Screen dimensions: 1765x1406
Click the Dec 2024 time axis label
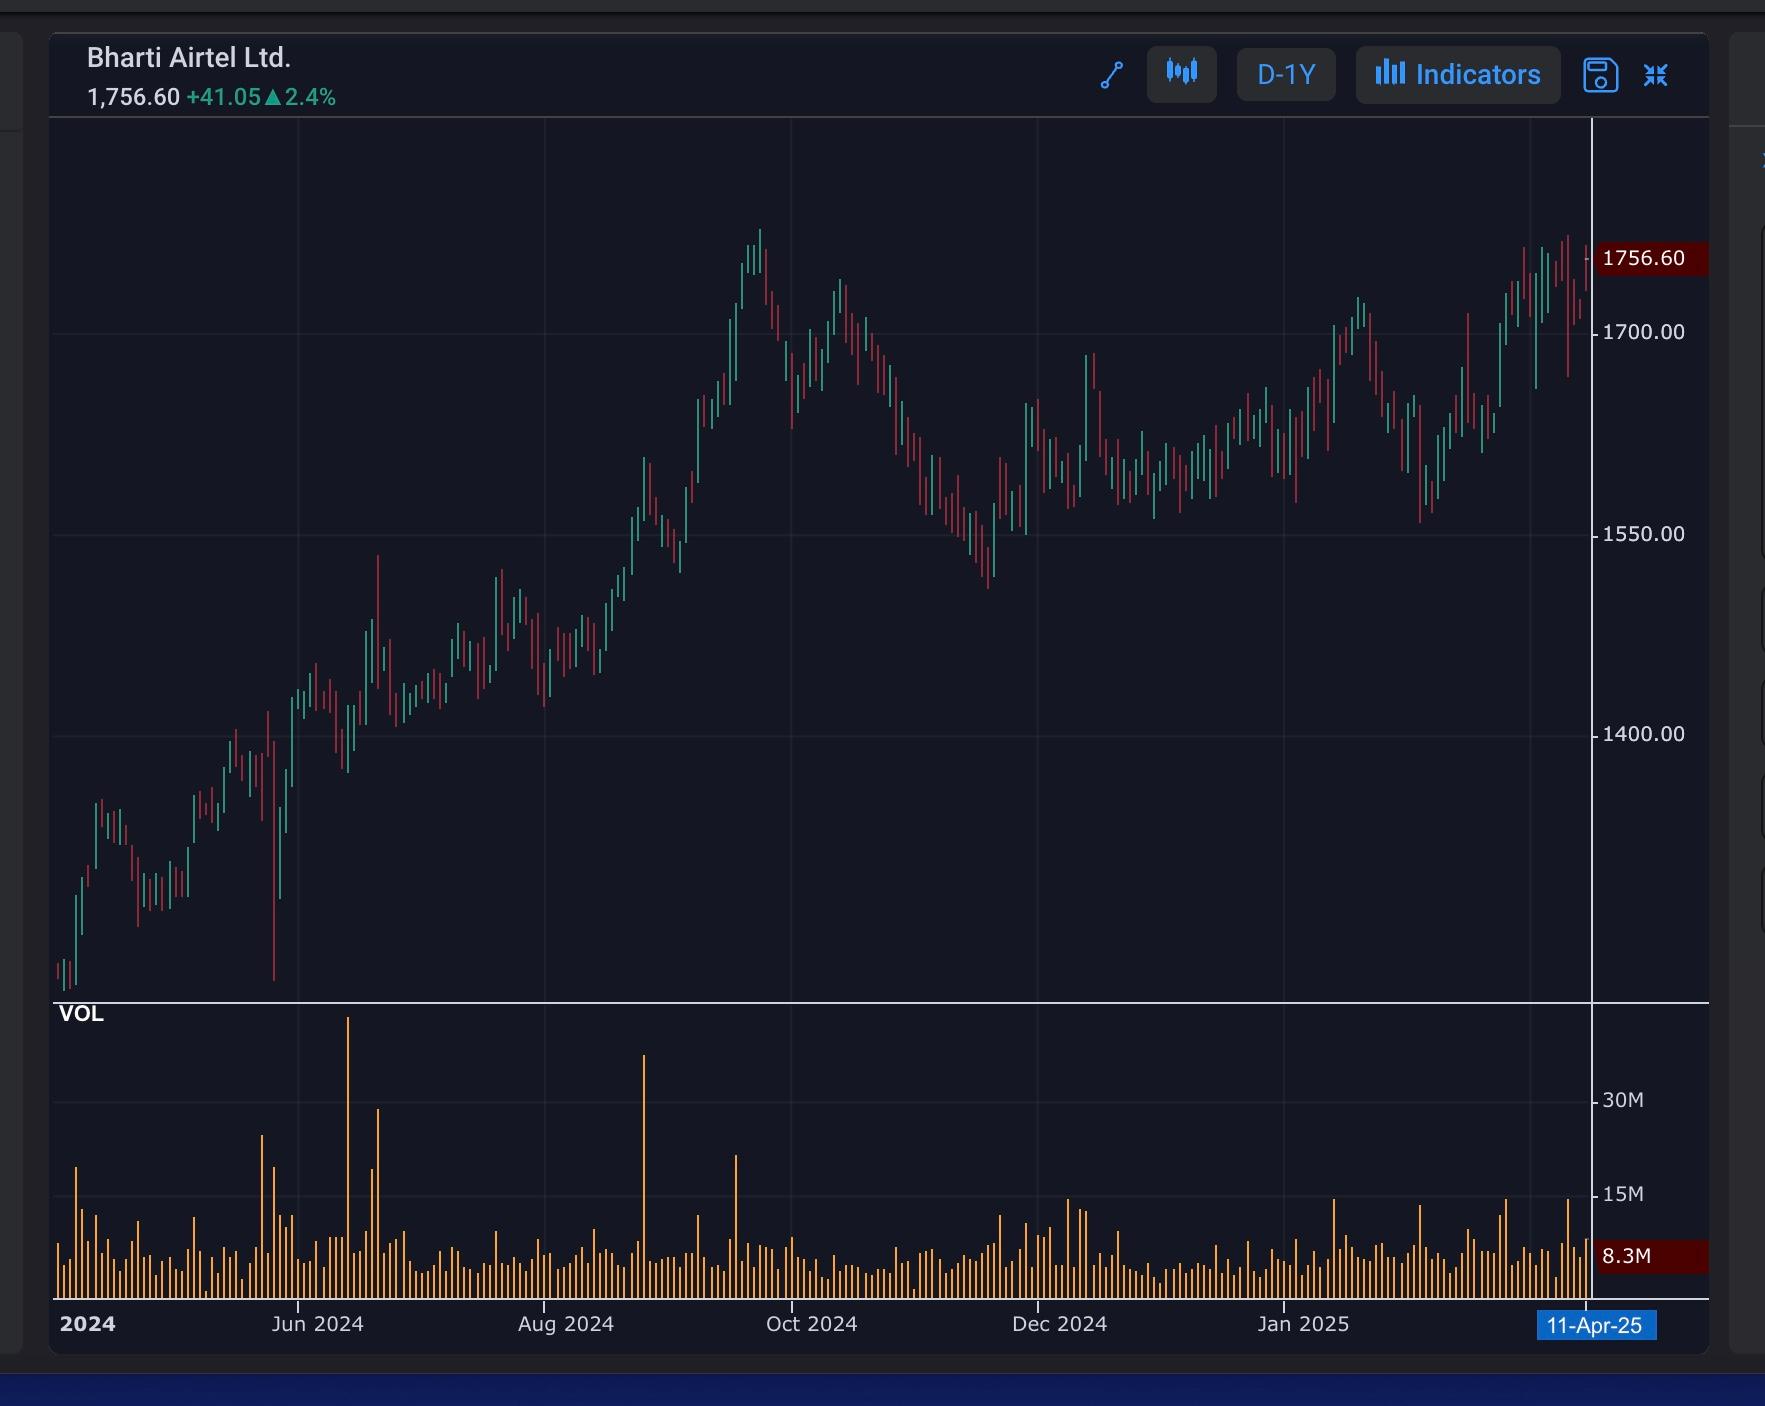point(1060,1324)
